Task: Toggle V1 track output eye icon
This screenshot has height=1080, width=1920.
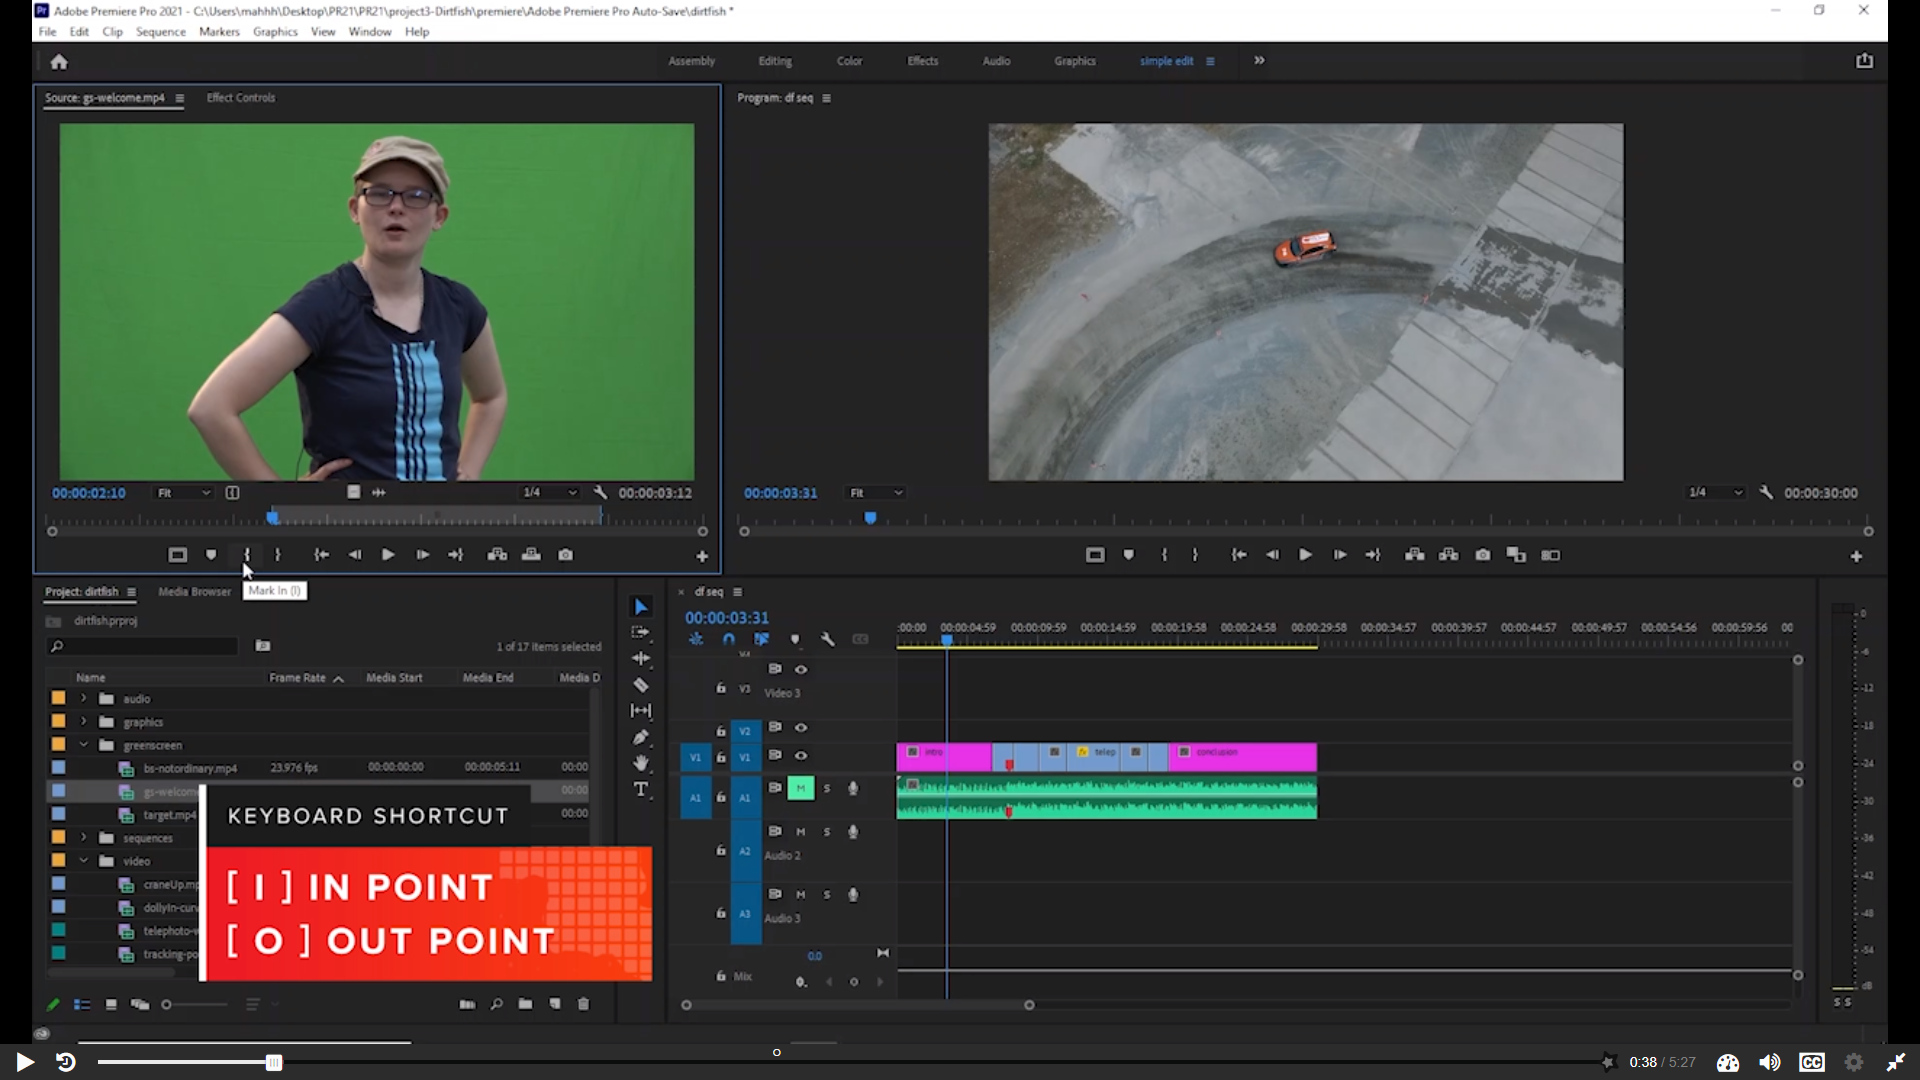Action: click(x=801, y=756)
